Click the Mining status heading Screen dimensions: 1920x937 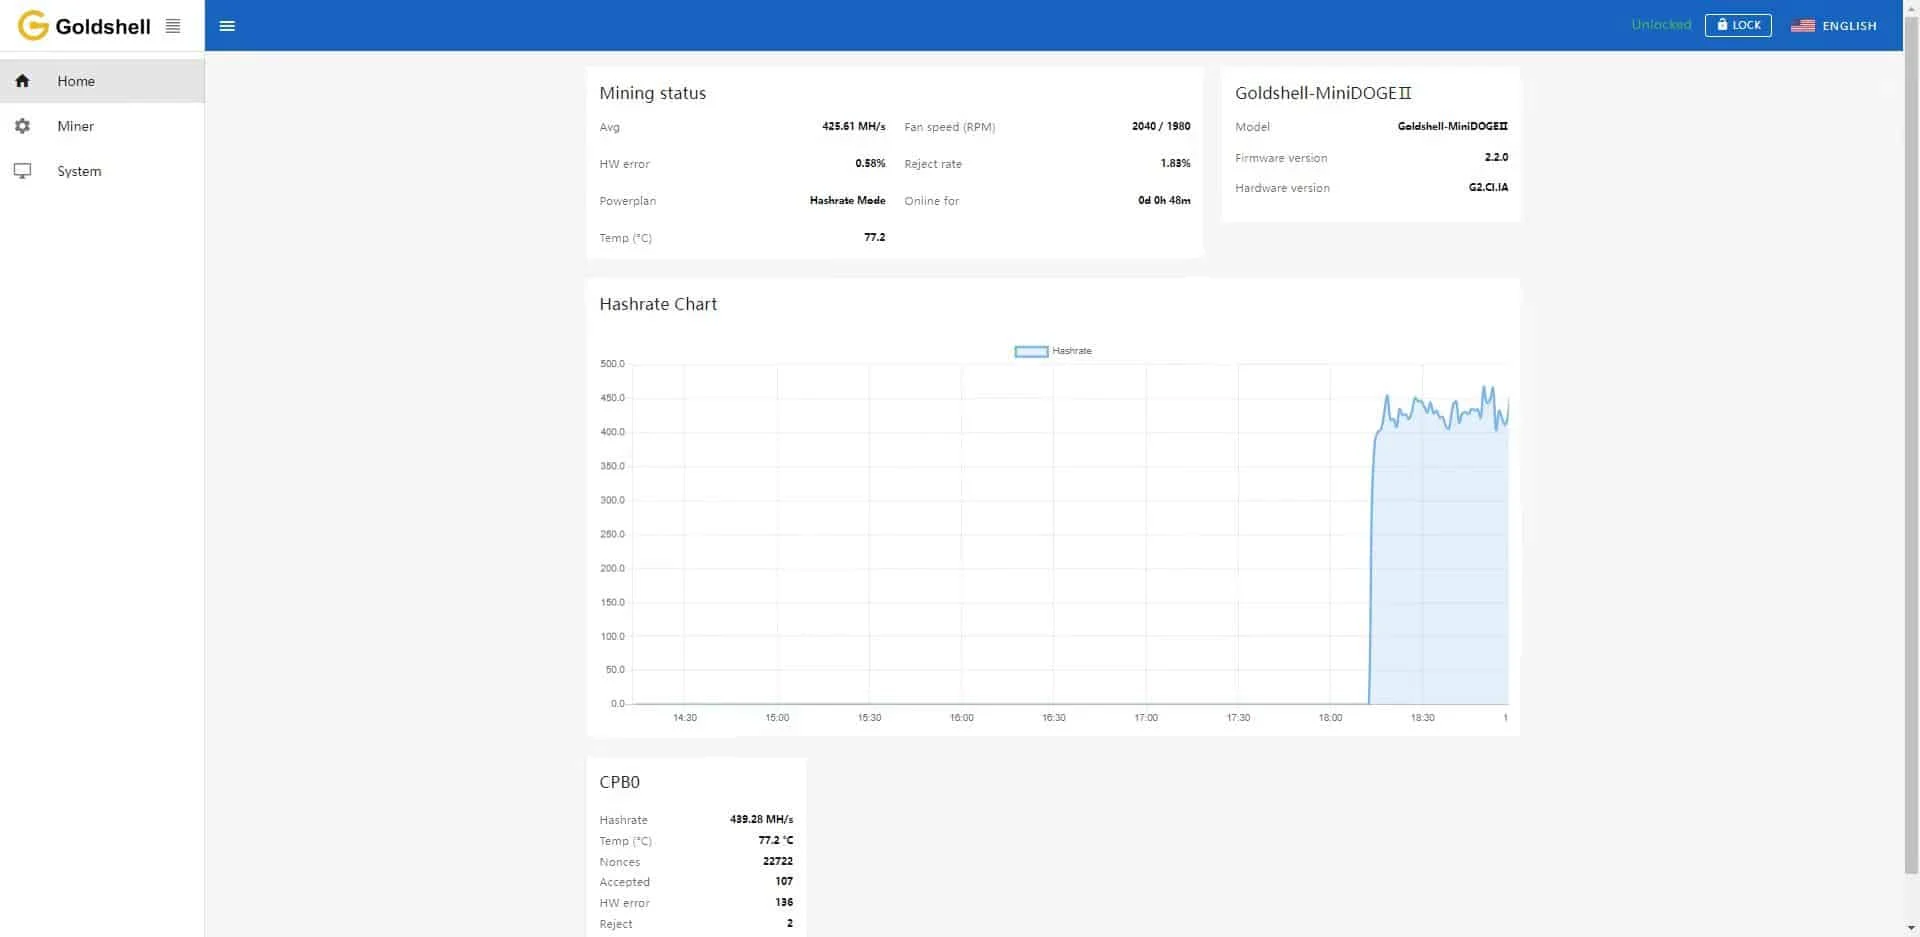pyautogui.click(x=653, y=93)
